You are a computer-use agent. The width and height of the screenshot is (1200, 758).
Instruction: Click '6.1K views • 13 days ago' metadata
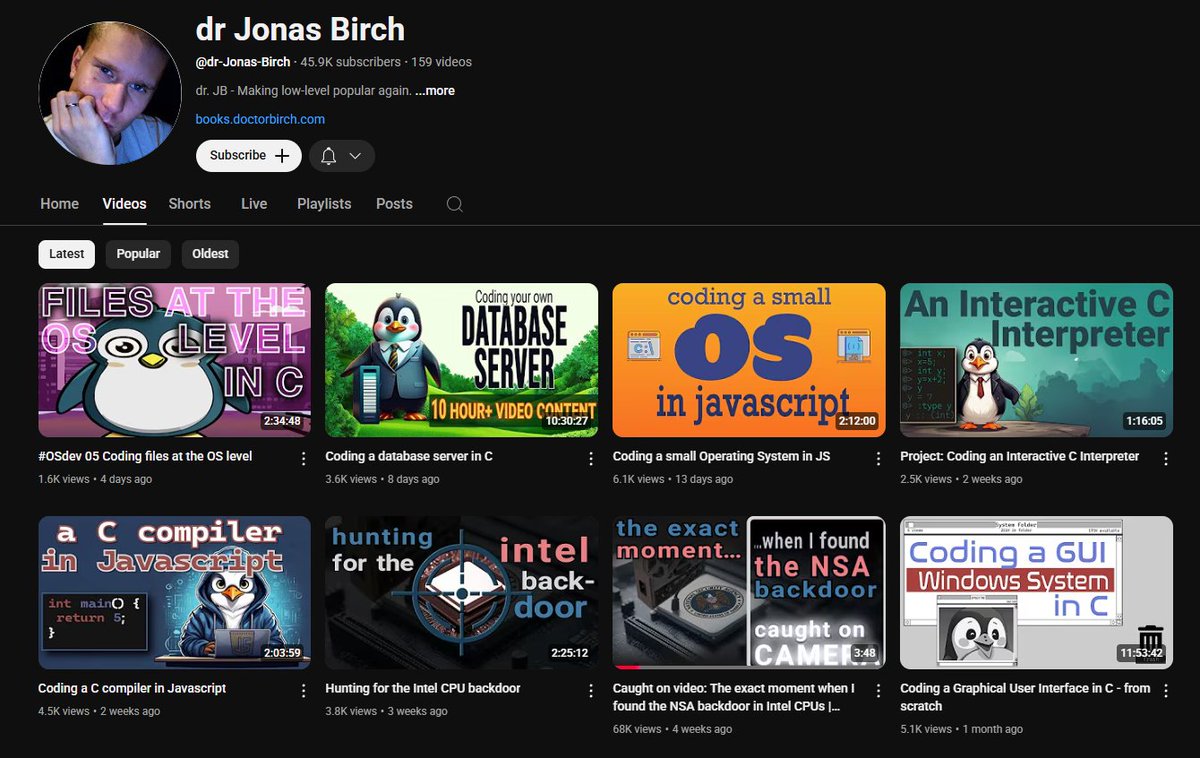coord(672,479)
